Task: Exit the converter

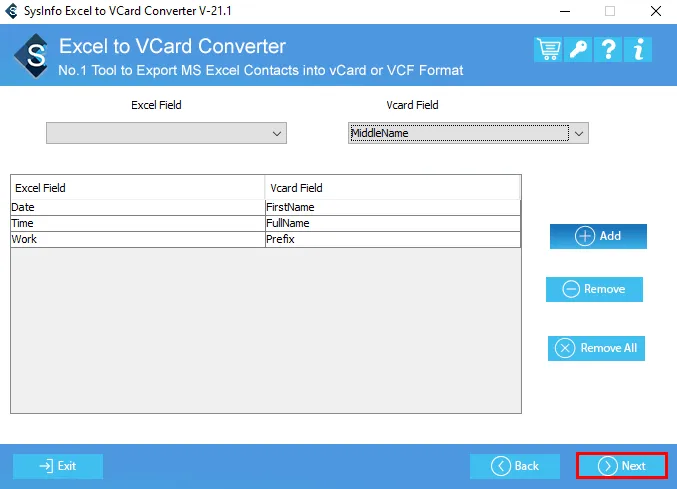Action: coord(58,466)
